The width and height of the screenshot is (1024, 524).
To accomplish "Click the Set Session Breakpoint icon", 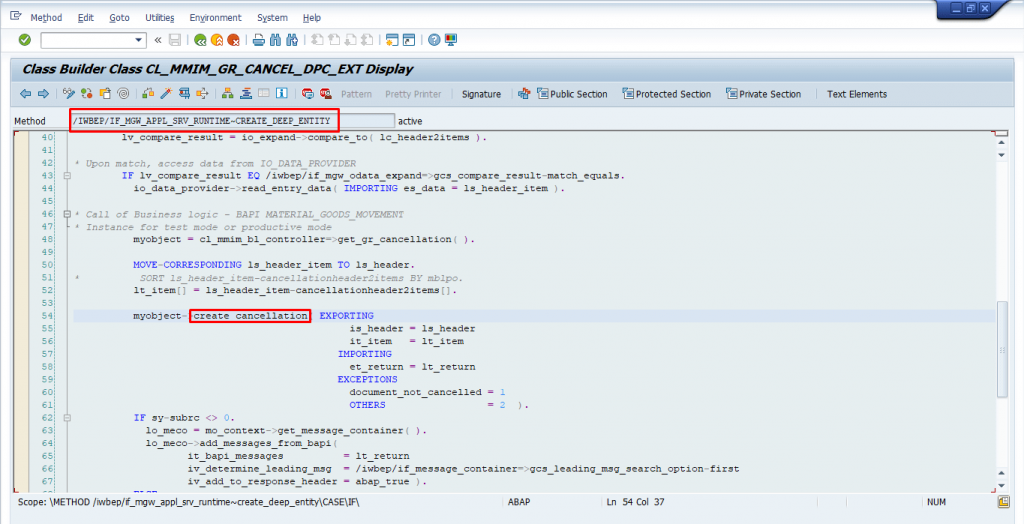I will (x=308, y=94).
